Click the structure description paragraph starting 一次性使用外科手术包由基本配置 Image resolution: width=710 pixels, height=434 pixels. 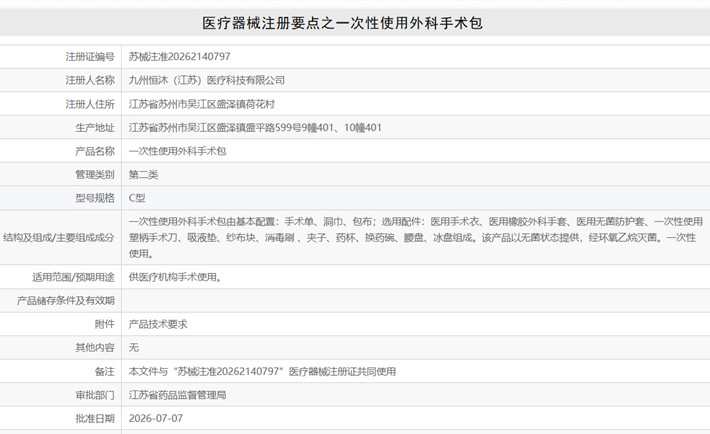point(415,237)
